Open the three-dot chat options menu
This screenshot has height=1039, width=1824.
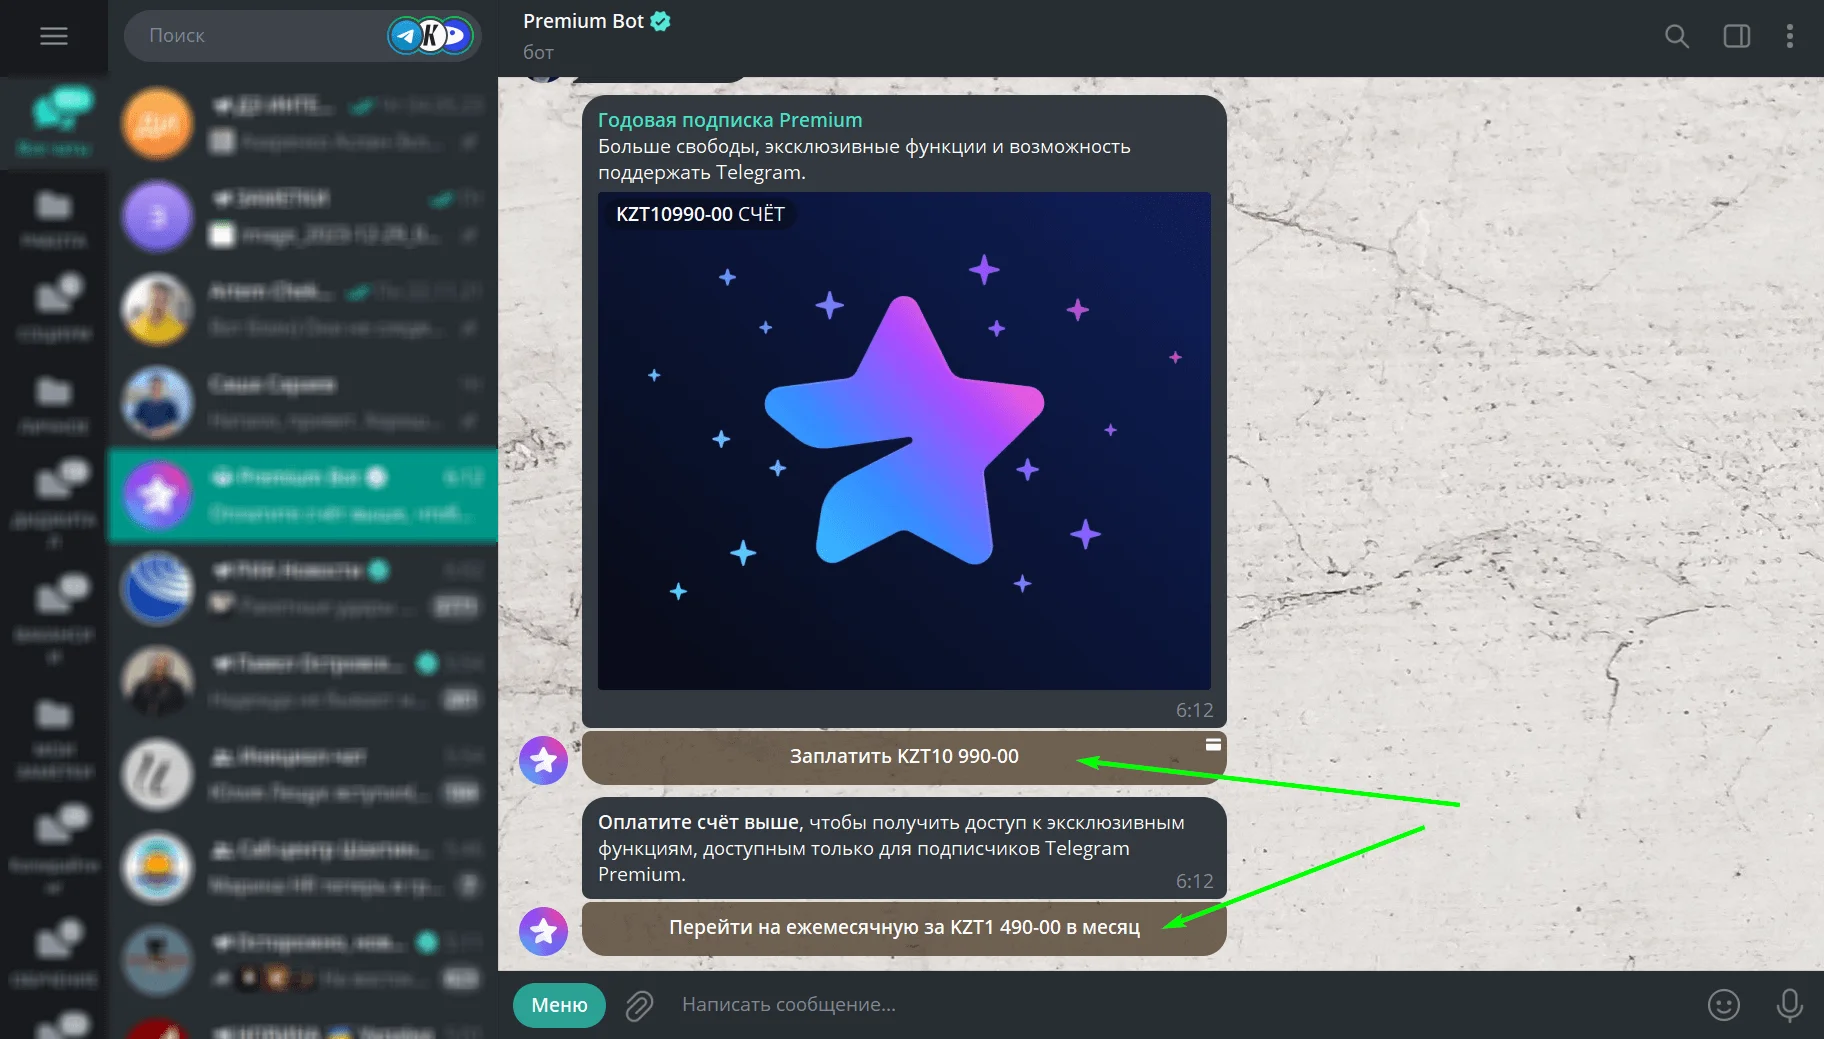pos(1789,36)
